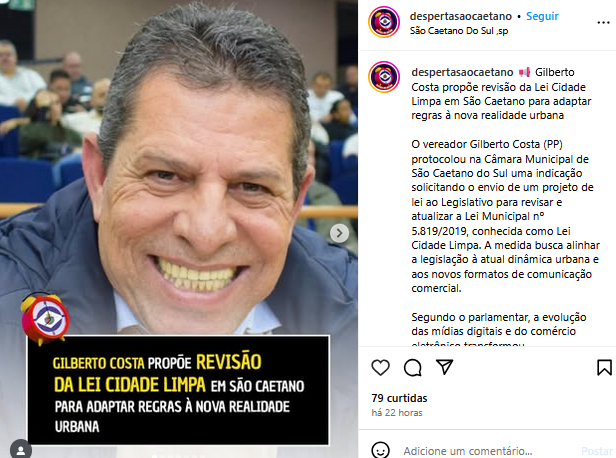Like the post with the heart icon
The width and height of the screenshot is (616, 458).
(x=380, y=368)
